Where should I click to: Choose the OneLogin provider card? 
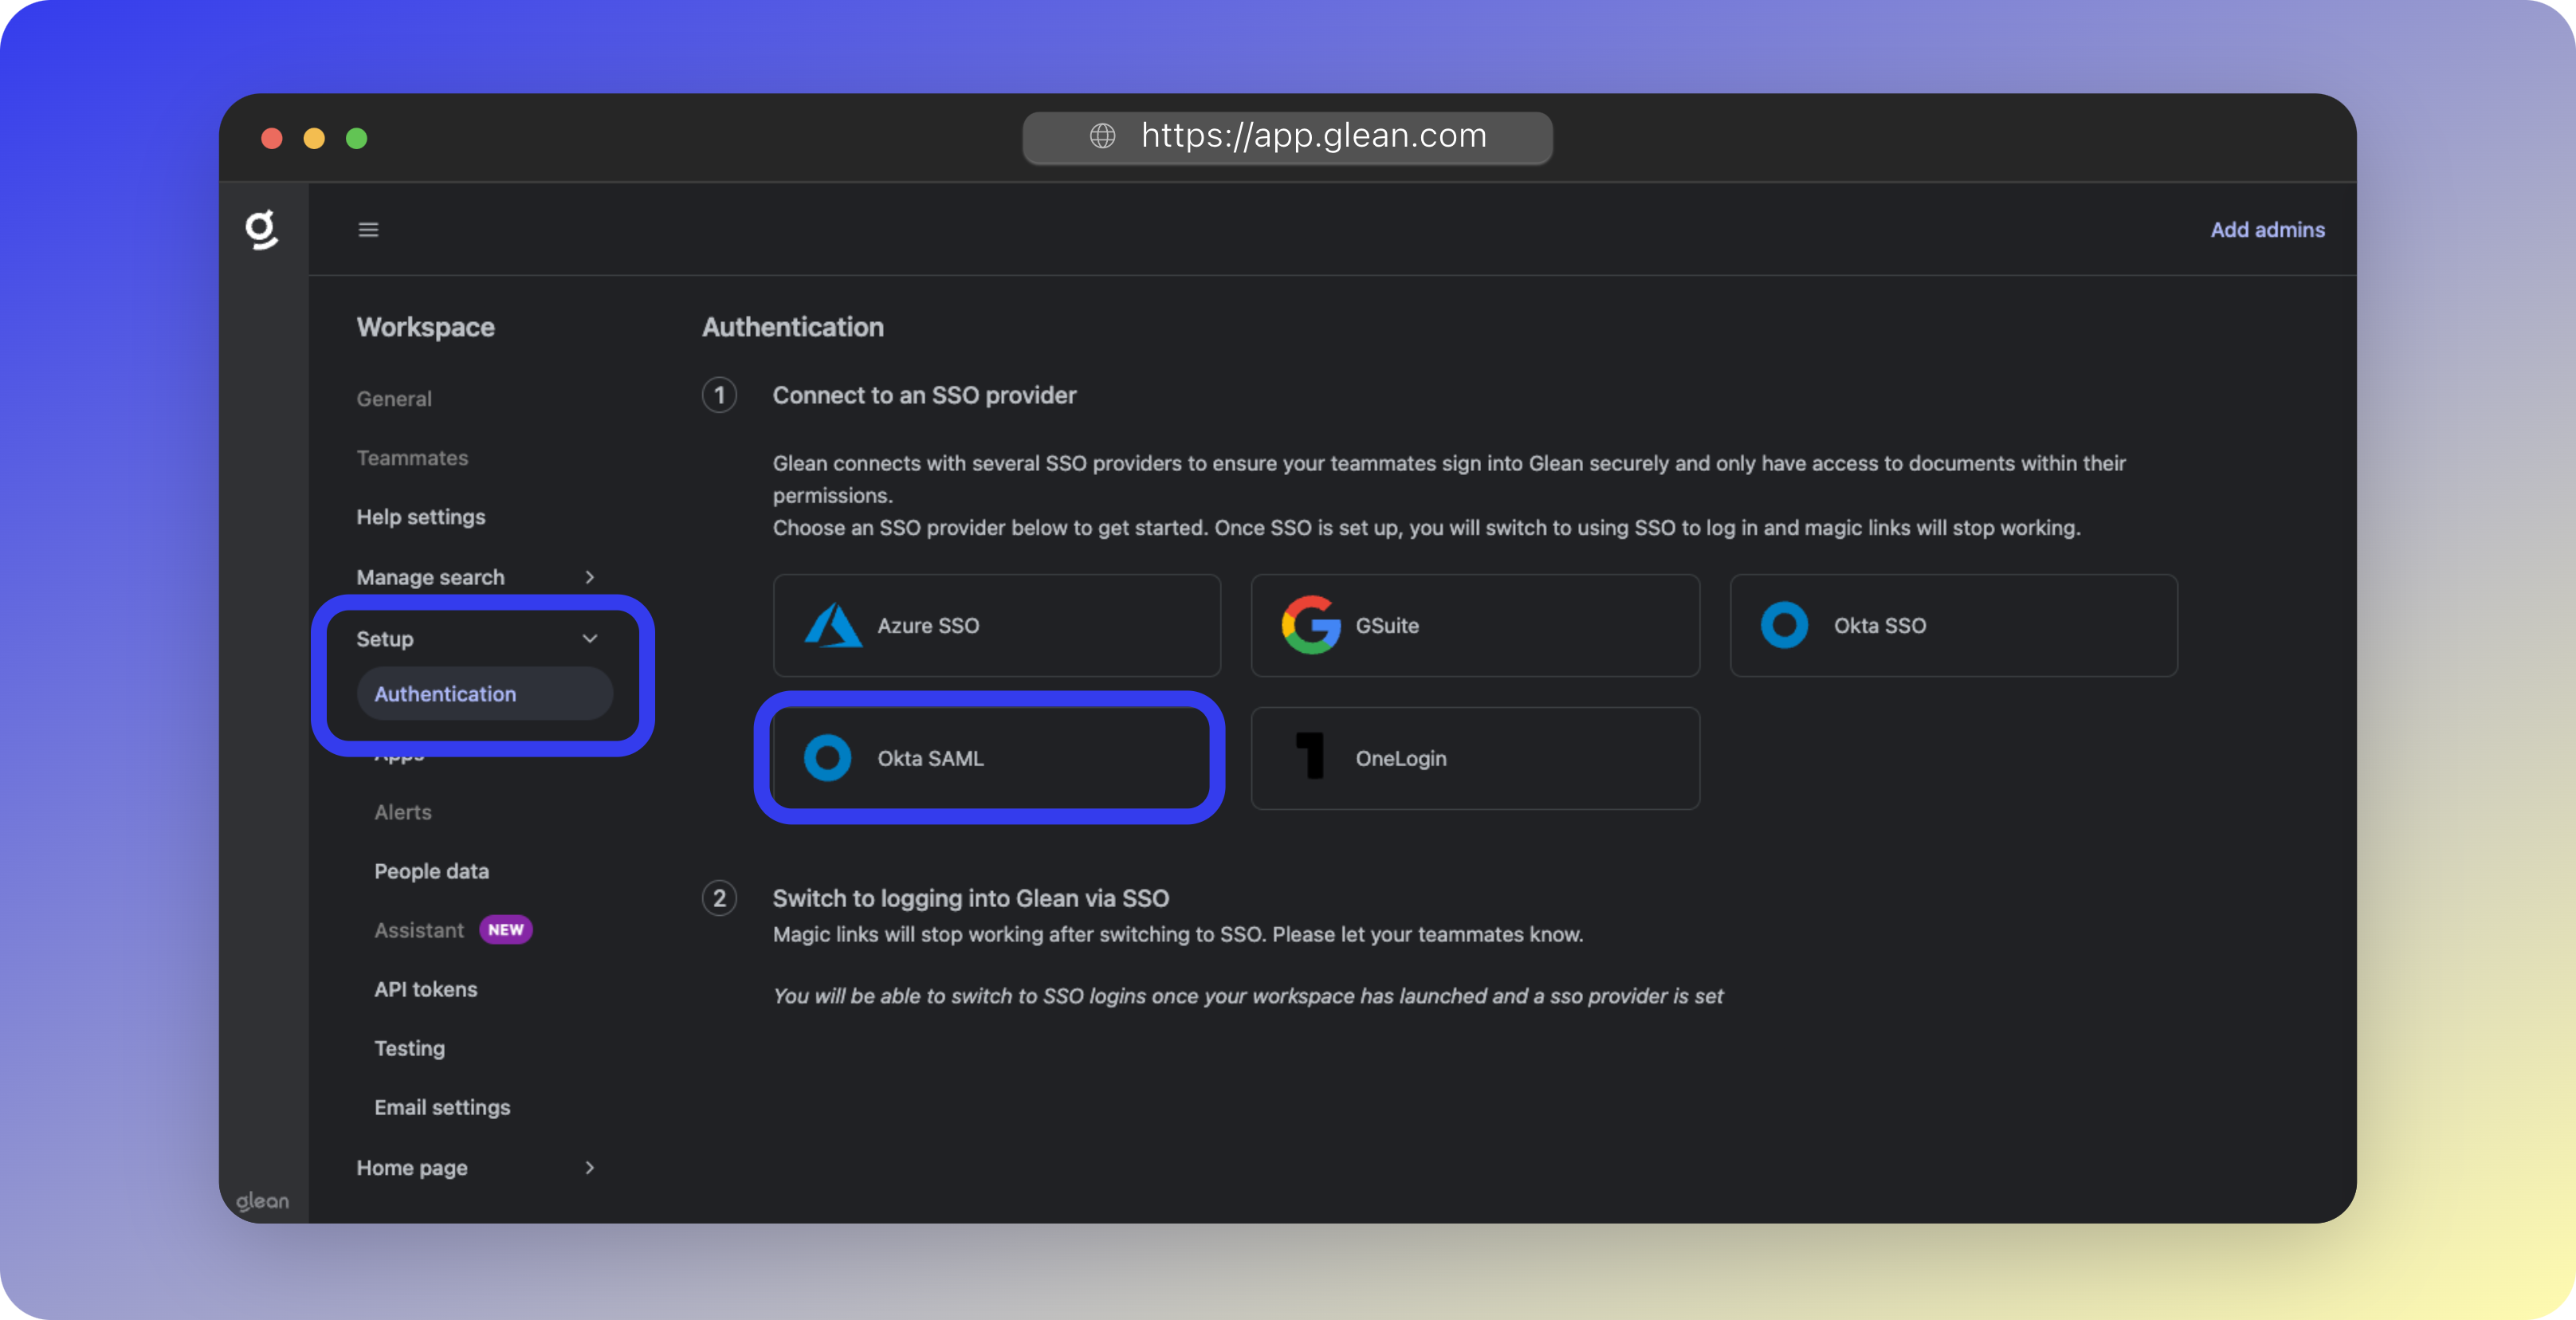tap(1475, 758)
